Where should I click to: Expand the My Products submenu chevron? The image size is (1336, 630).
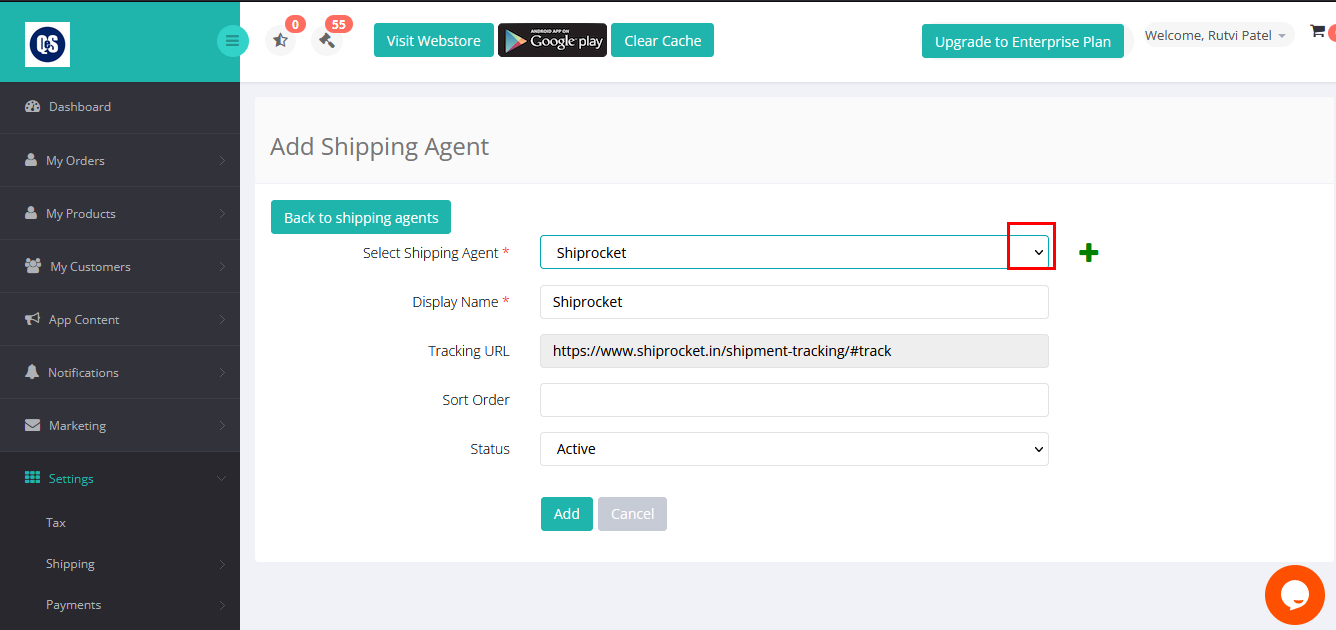221,213
